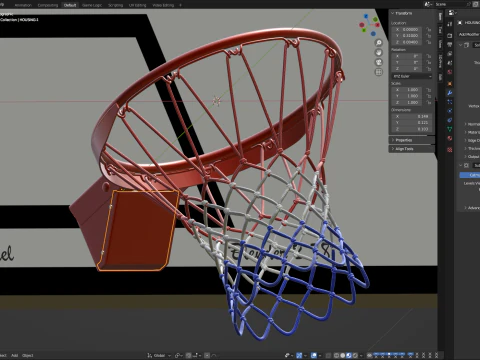Select the Default workspace tab
The image size is (480, 360).
point(70,5)
